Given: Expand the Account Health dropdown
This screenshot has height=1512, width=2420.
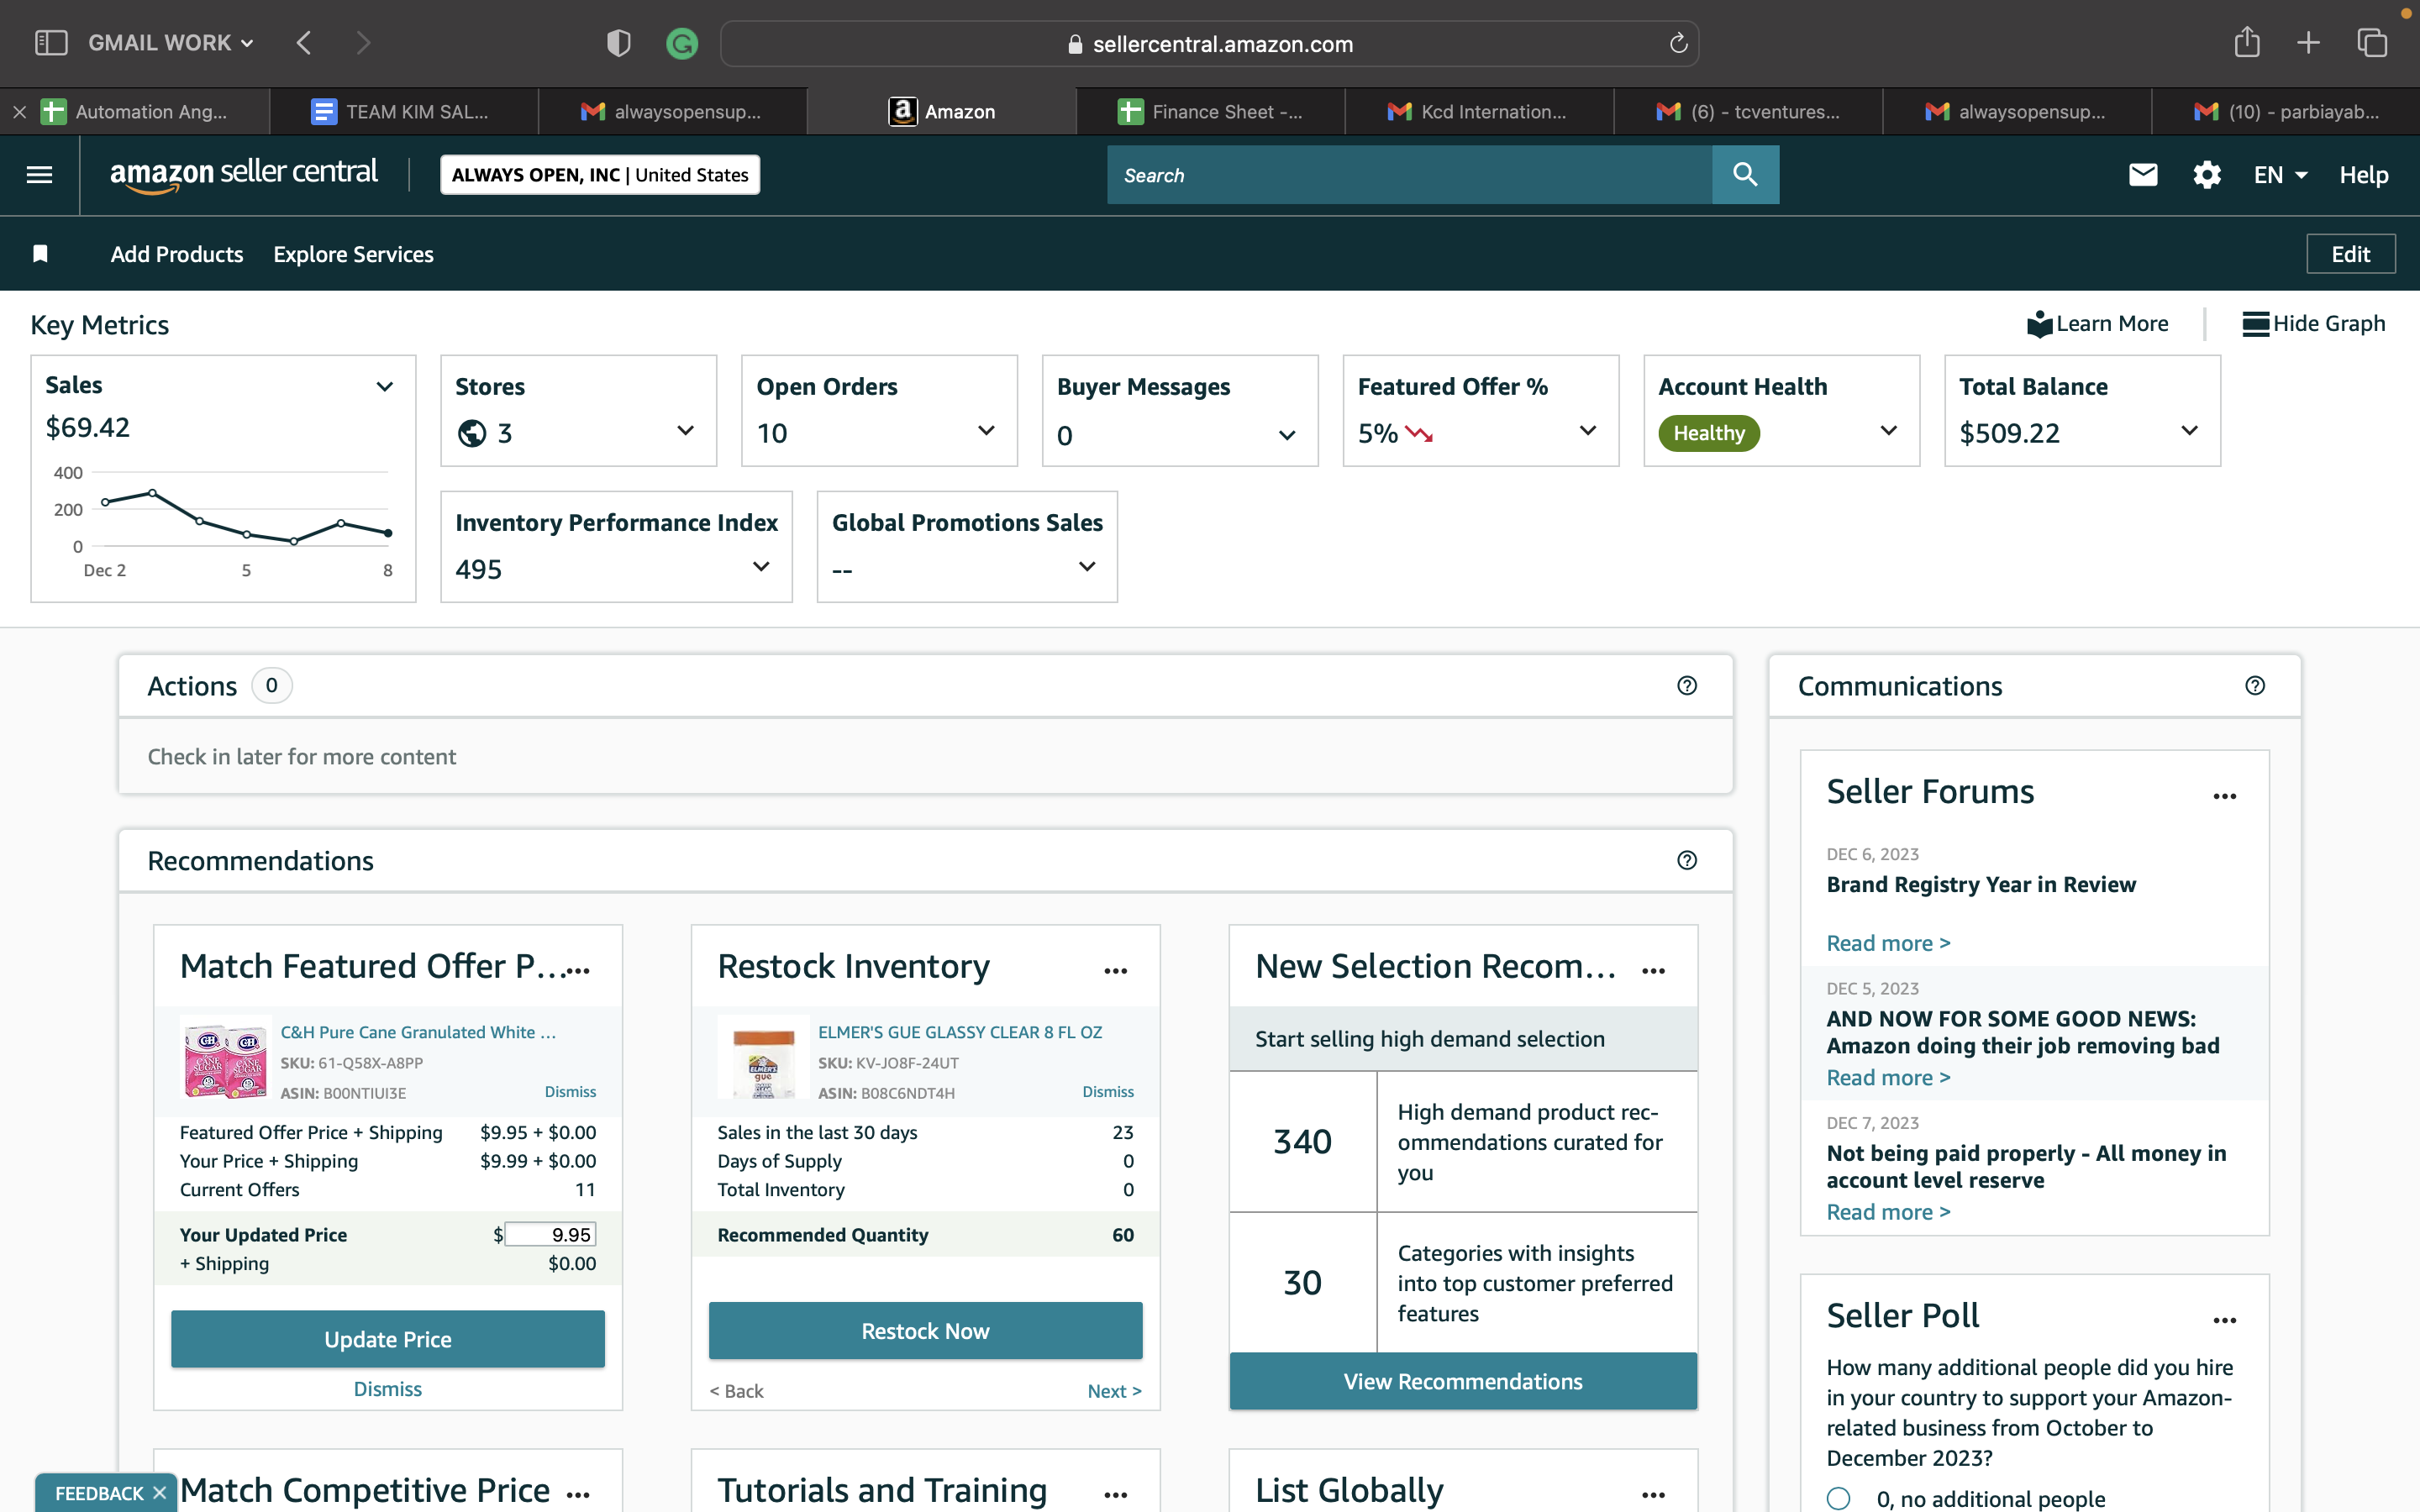Looking at the screenshot, I should coord(1889,431).
